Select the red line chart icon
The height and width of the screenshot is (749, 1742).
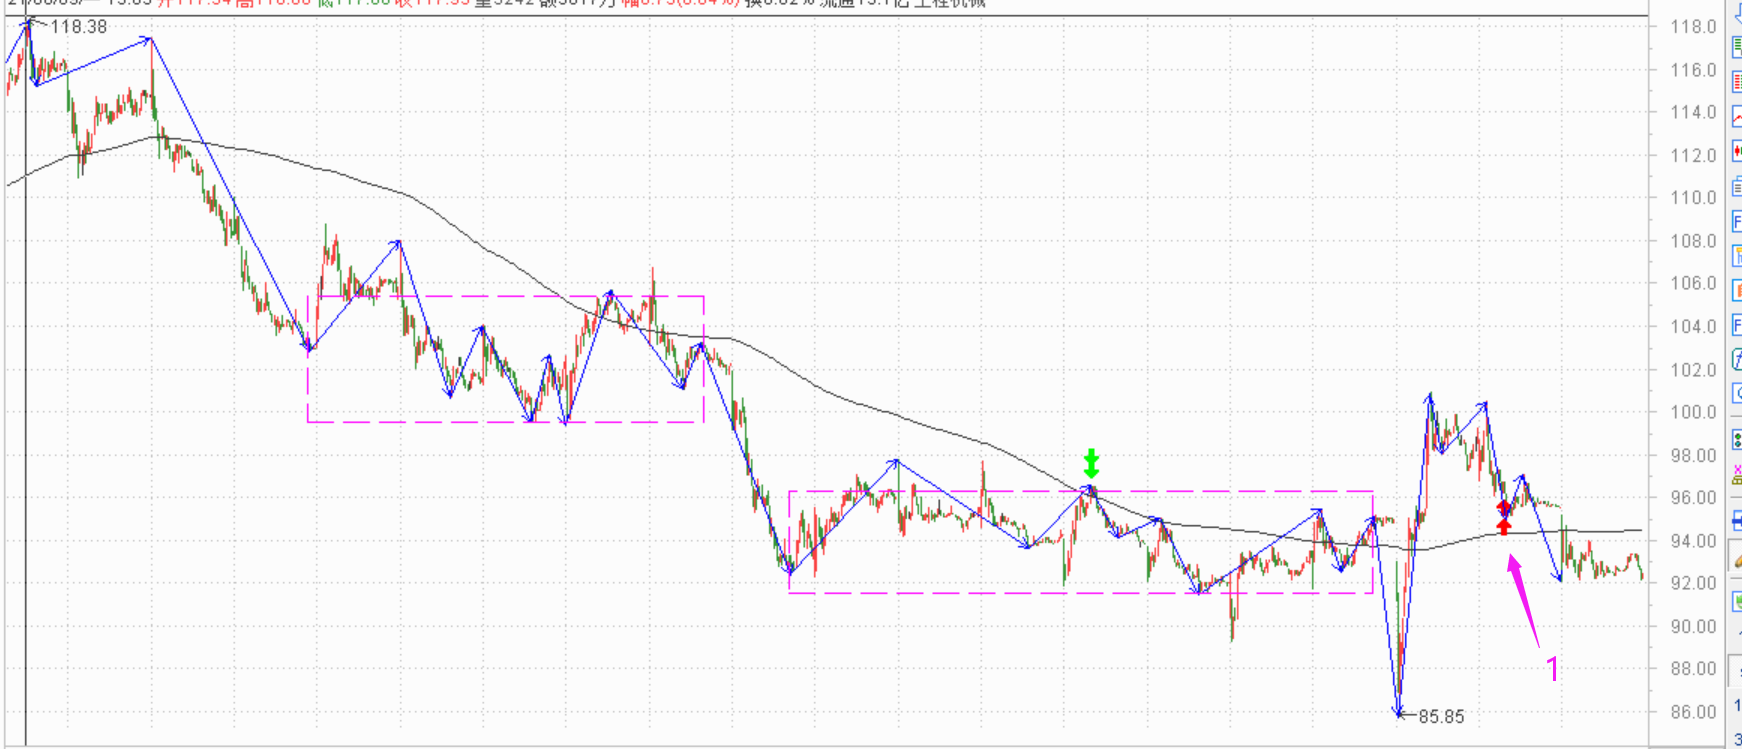1736,117
